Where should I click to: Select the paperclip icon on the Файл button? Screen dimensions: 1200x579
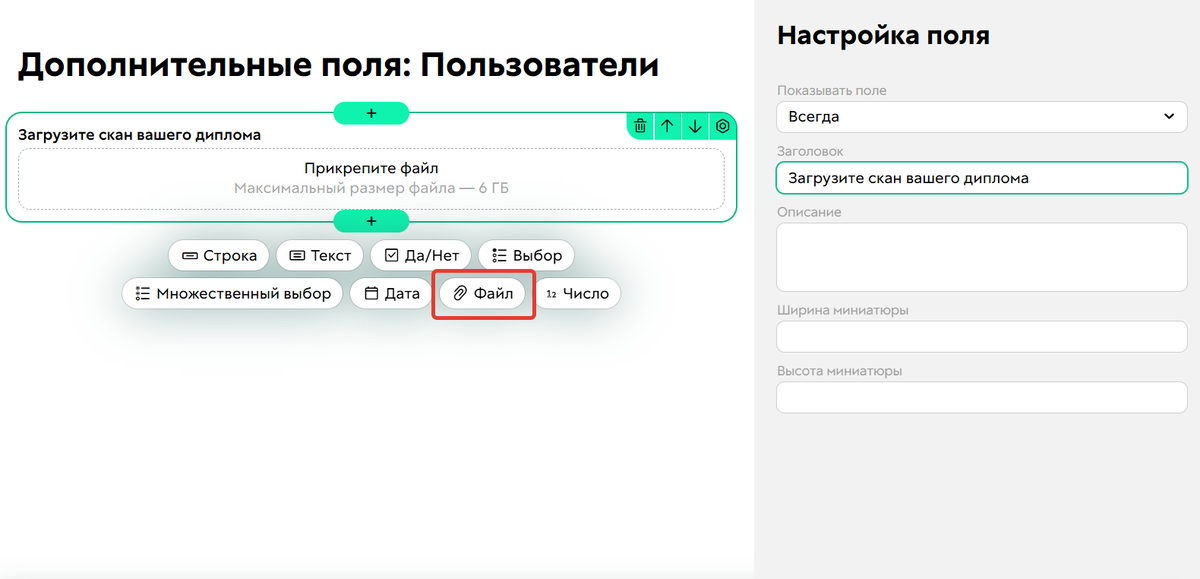460,293
